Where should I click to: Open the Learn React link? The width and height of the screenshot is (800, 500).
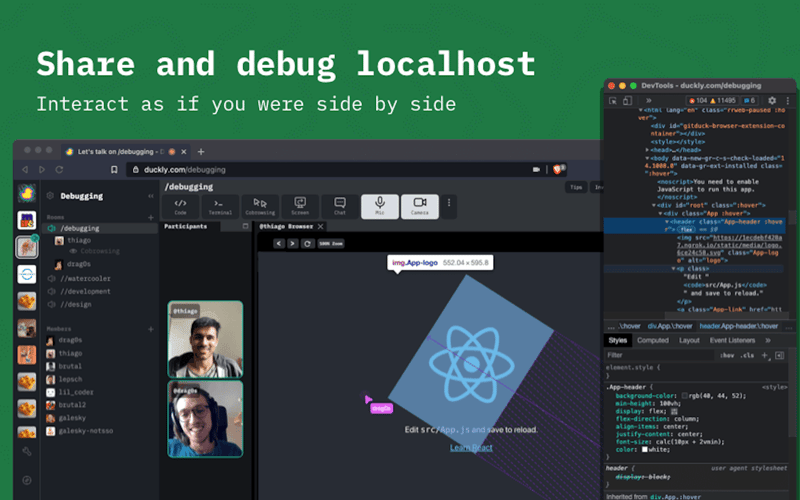[x=471, y=447]
